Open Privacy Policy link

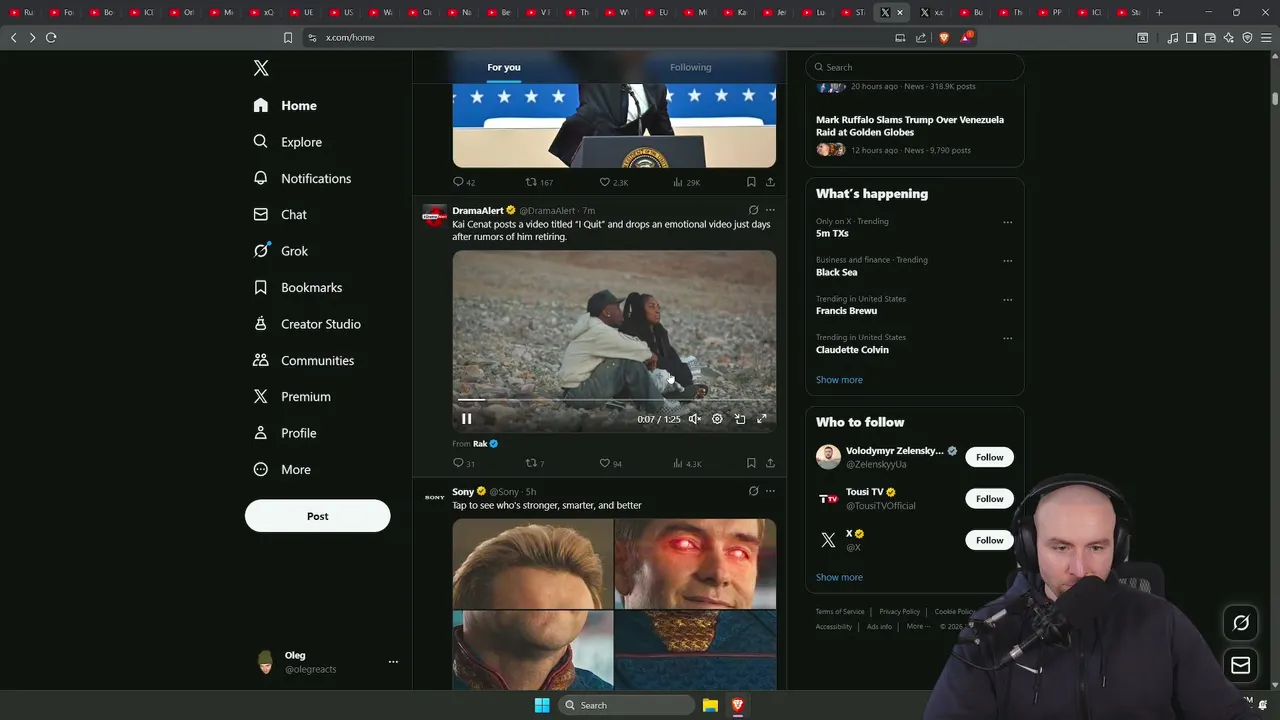point(900,611)
